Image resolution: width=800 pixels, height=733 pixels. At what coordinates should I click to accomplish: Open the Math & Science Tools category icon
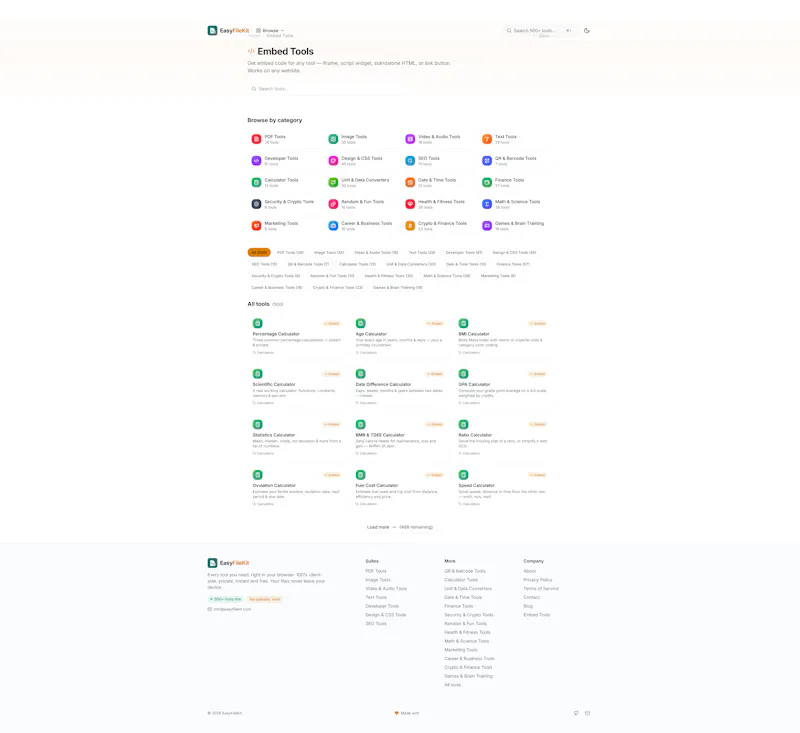(487, 204)
